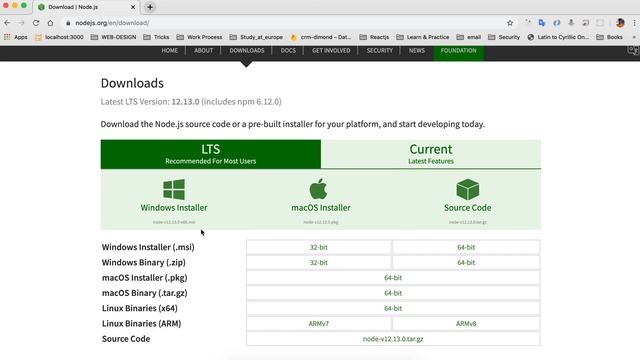Open DOWNLOADS in the site navigation
The width and height of the screenshot is (640, 360).
pyautogui.click(x=247, y=51)
